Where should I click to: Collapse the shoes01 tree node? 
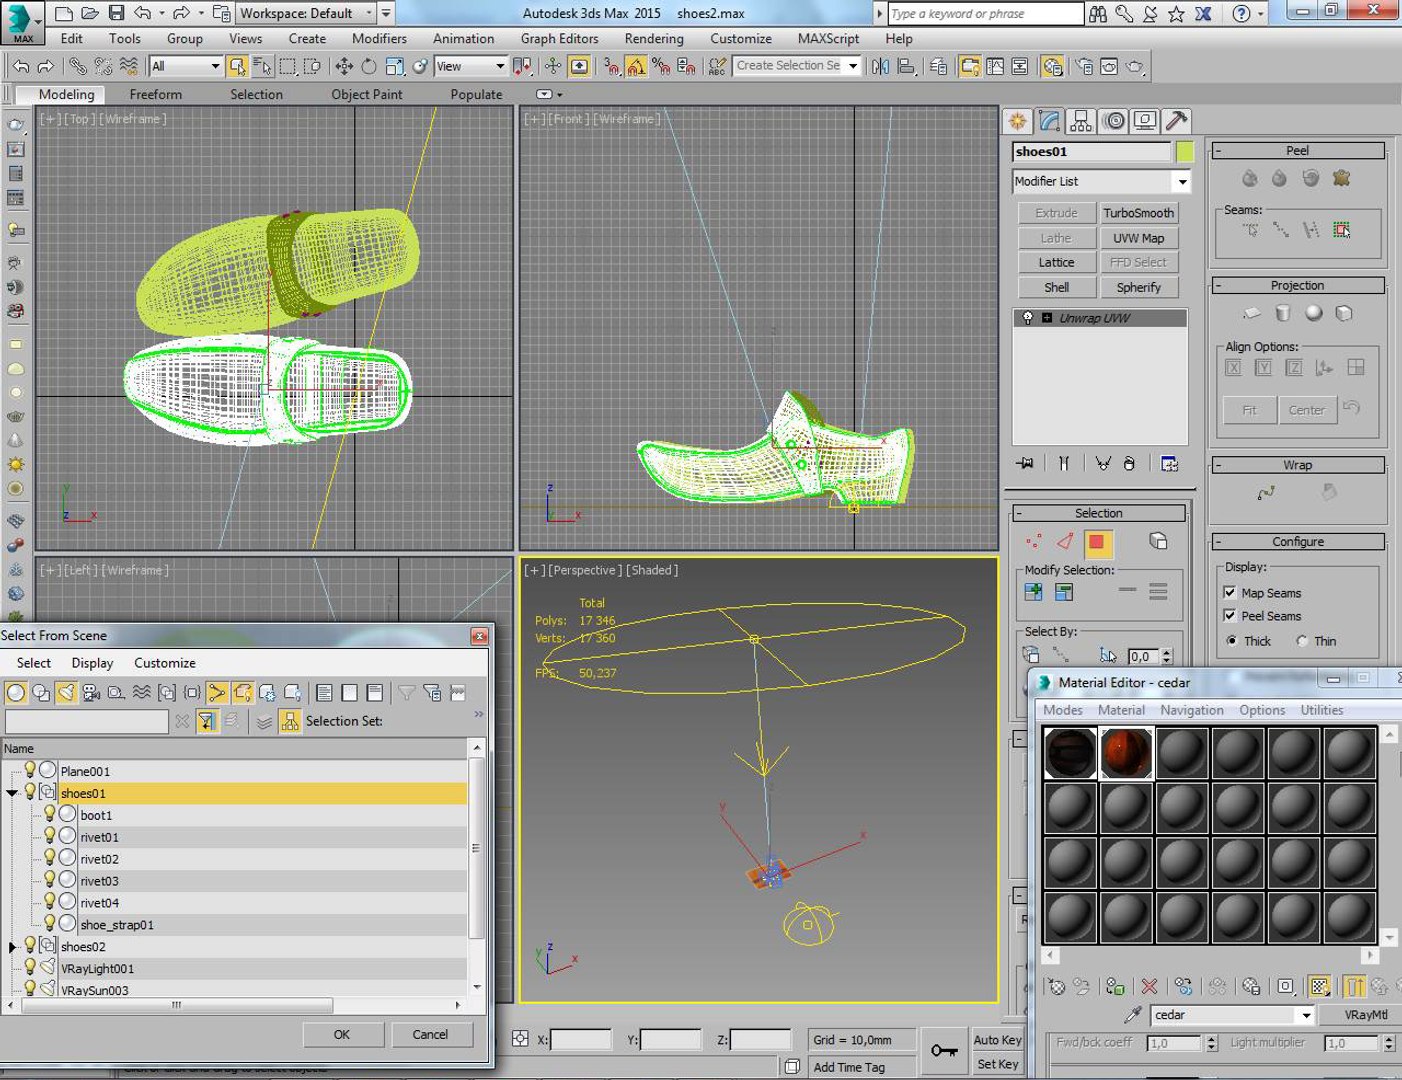click(12, 793)
